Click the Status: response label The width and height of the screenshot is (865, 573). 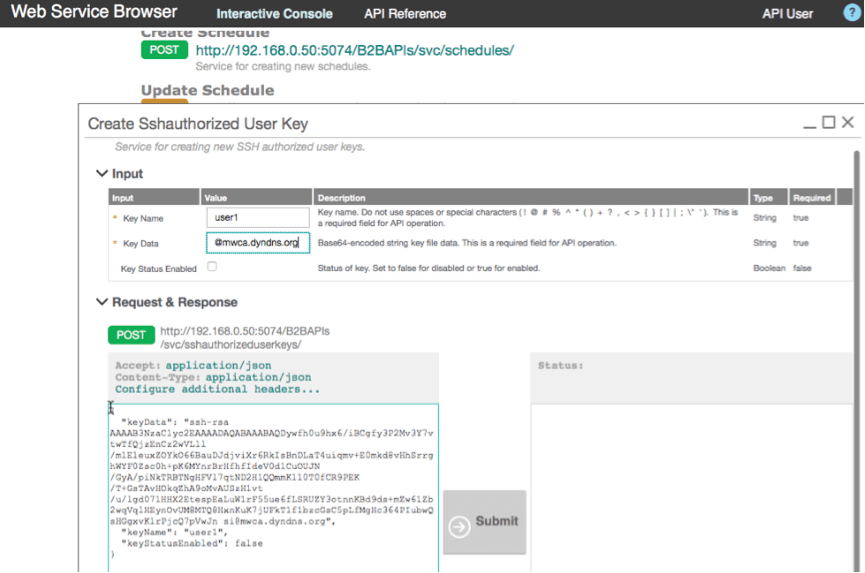point(560,365)
